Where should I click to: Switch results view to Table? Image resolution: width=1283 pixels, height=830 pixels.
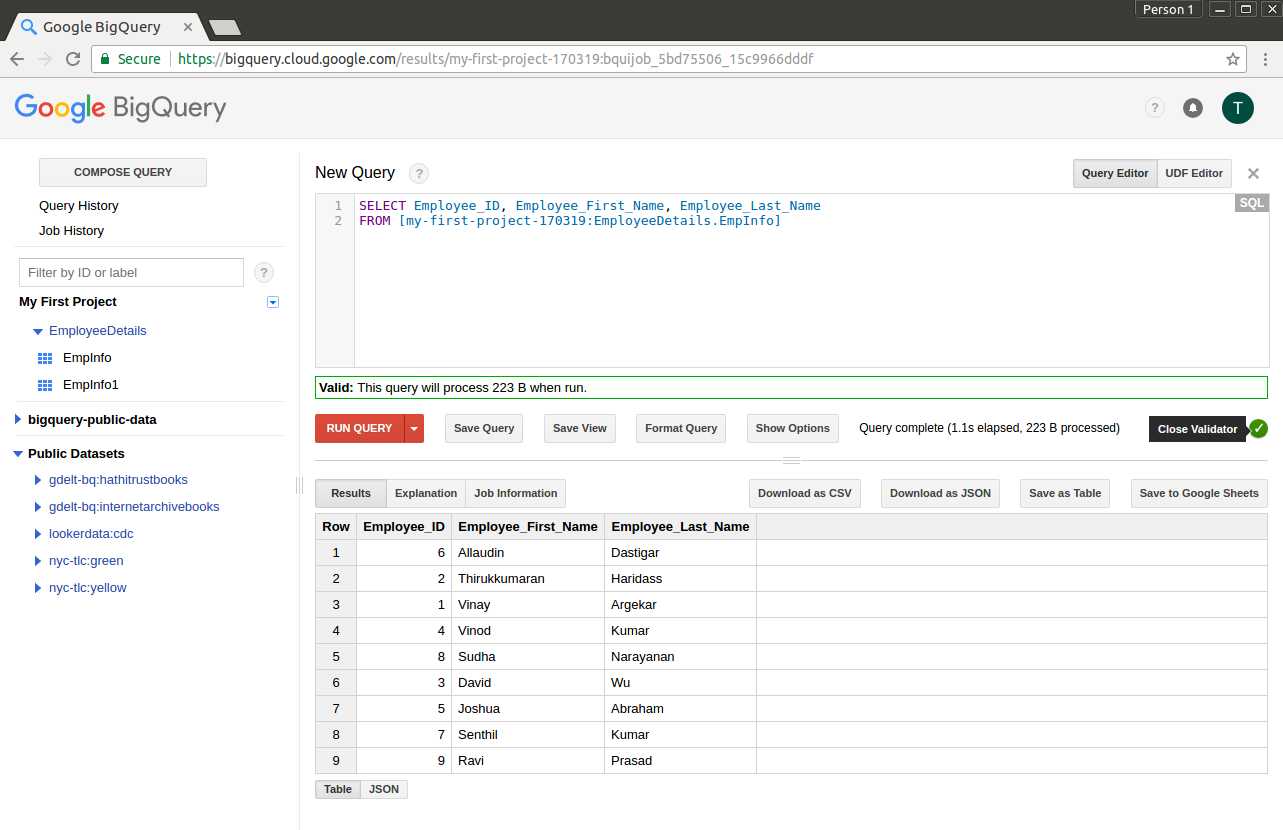[x=338, y=789]
